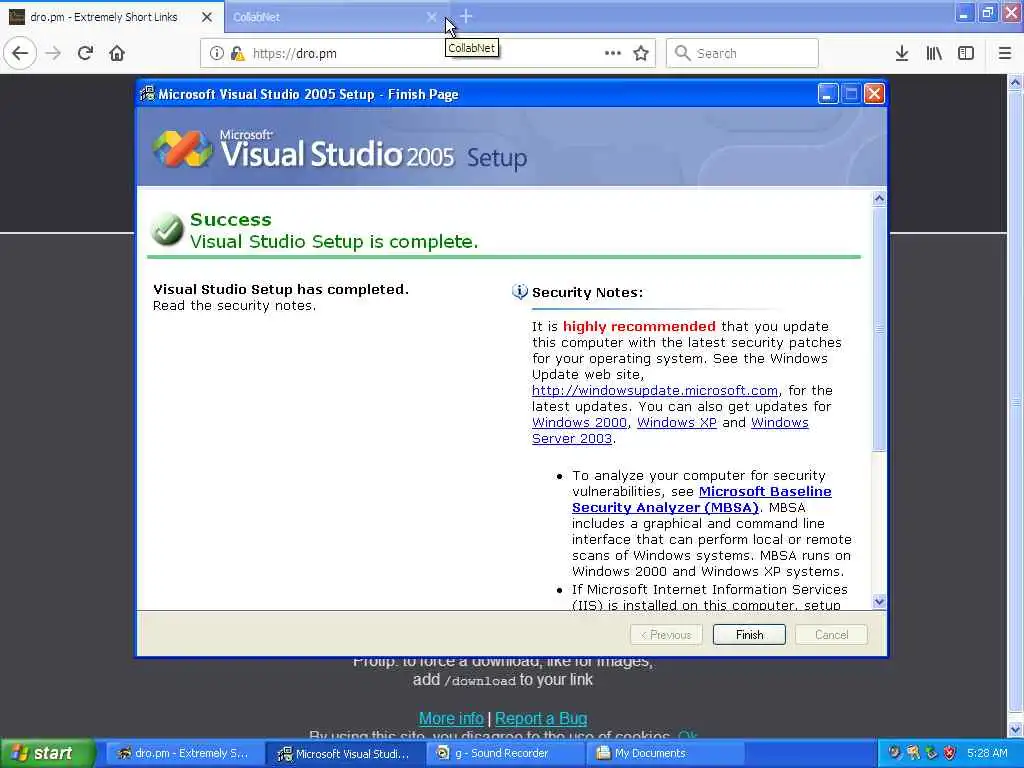The height and width of the screenshot is (768, 1024).
Task: Go back using Firefox back arrow
Action: (x=20, y=53)
